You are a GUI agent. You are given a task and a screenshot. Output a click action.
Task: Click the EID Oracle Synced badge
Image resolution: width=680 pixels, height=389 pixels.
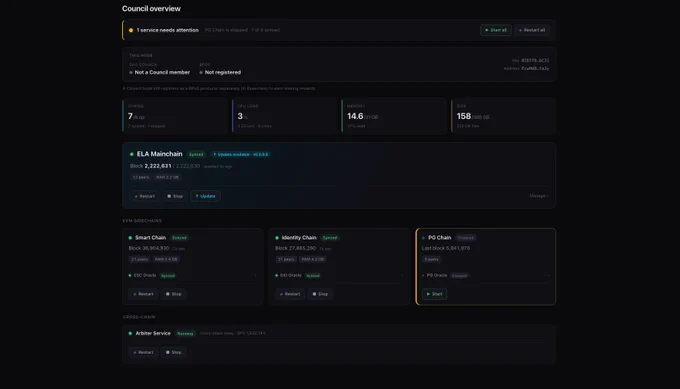pos(313,276)
